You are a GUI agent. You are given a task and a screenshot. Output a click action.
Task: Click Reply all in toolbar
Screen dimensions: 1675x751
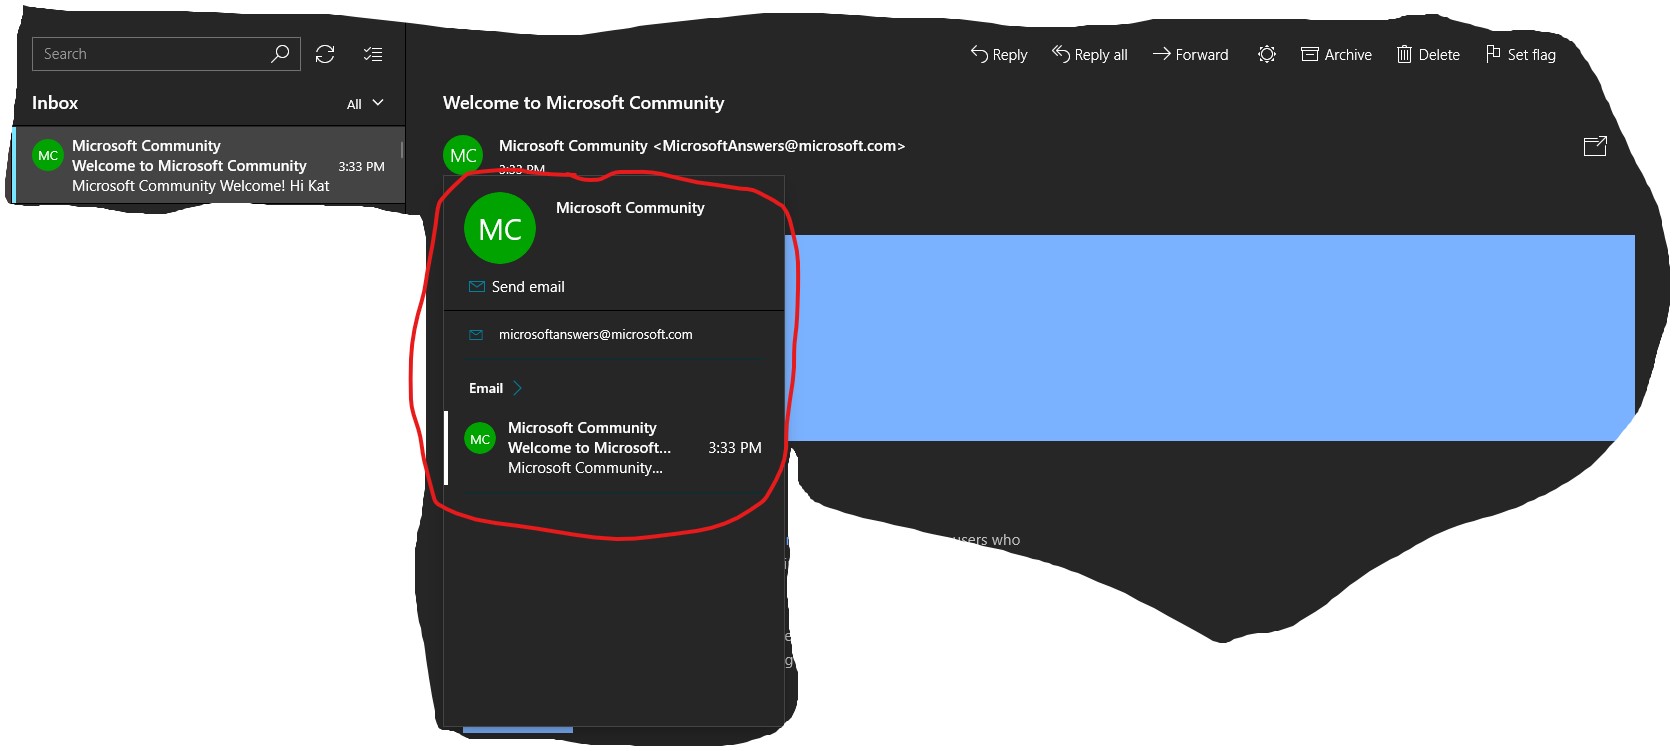click(x=1089, y=55)
